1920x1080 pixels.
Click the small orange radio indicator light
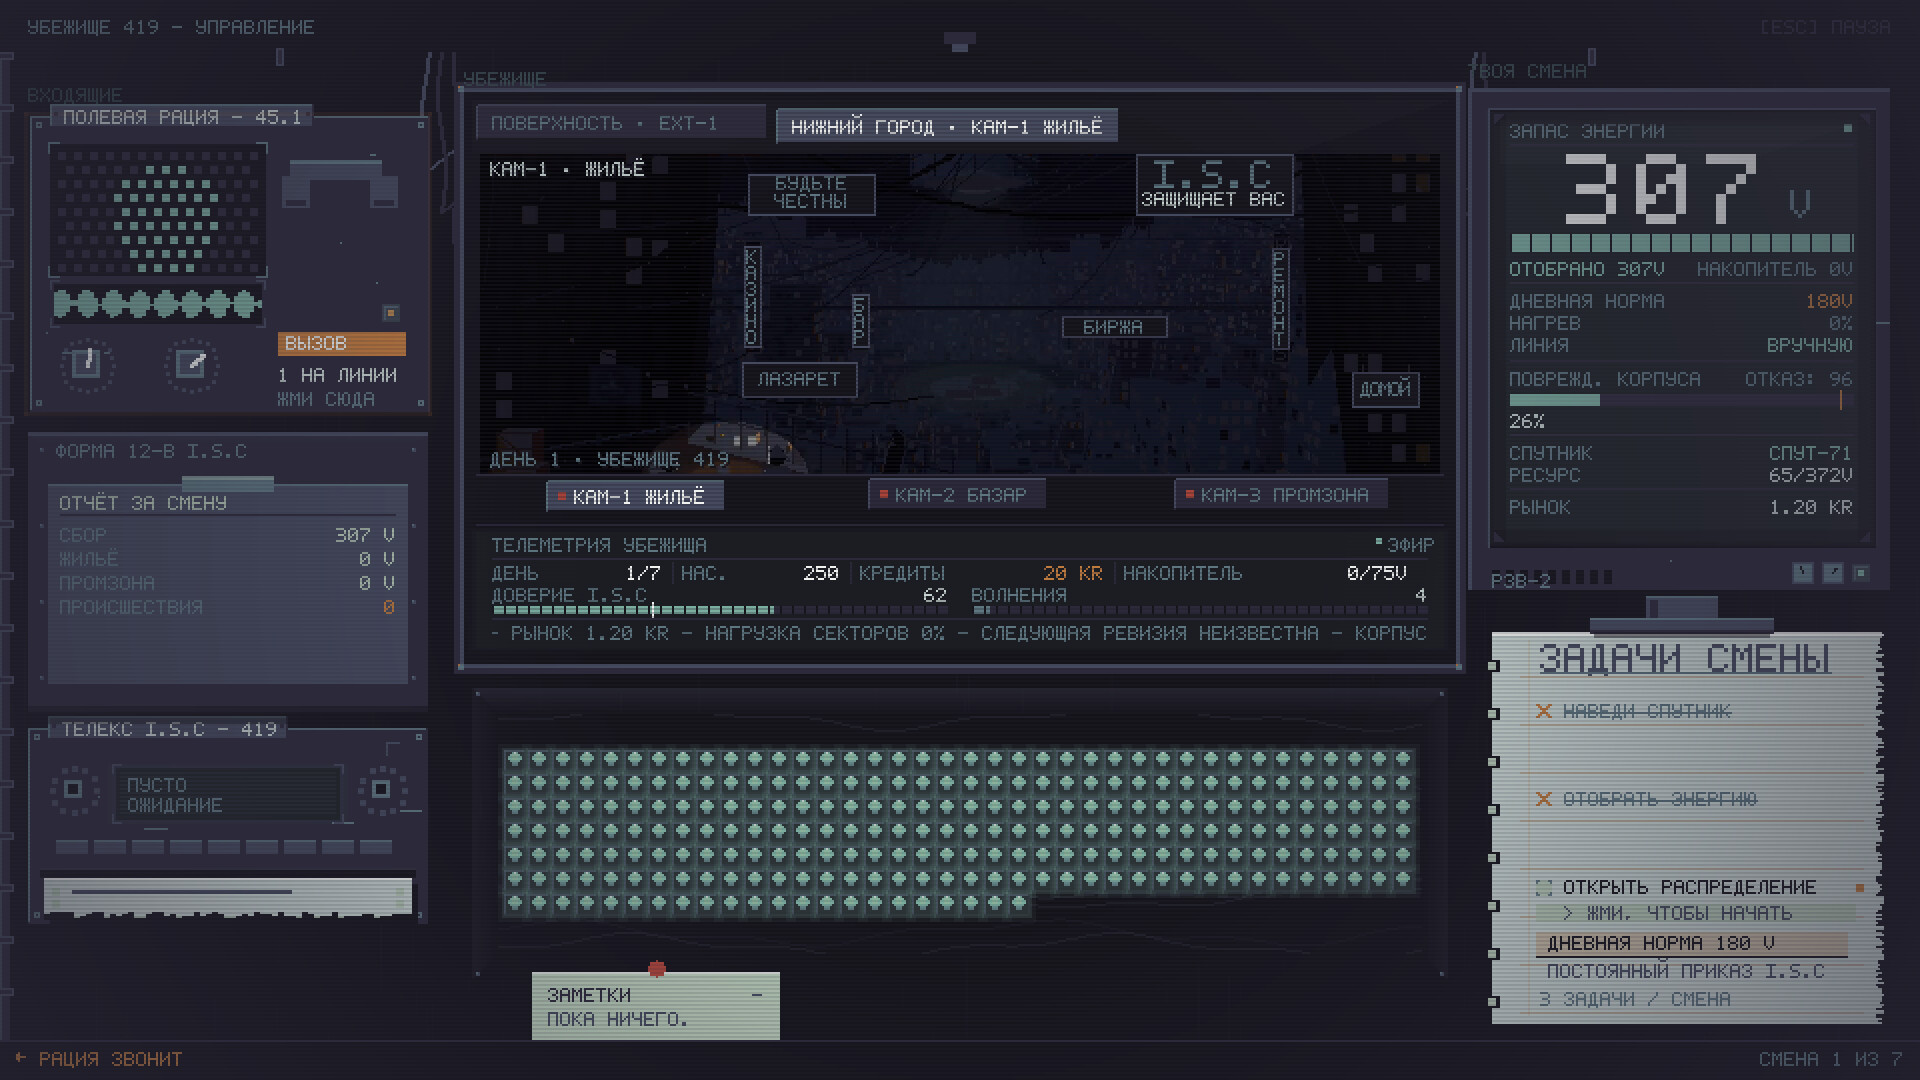tap(391, 313)
